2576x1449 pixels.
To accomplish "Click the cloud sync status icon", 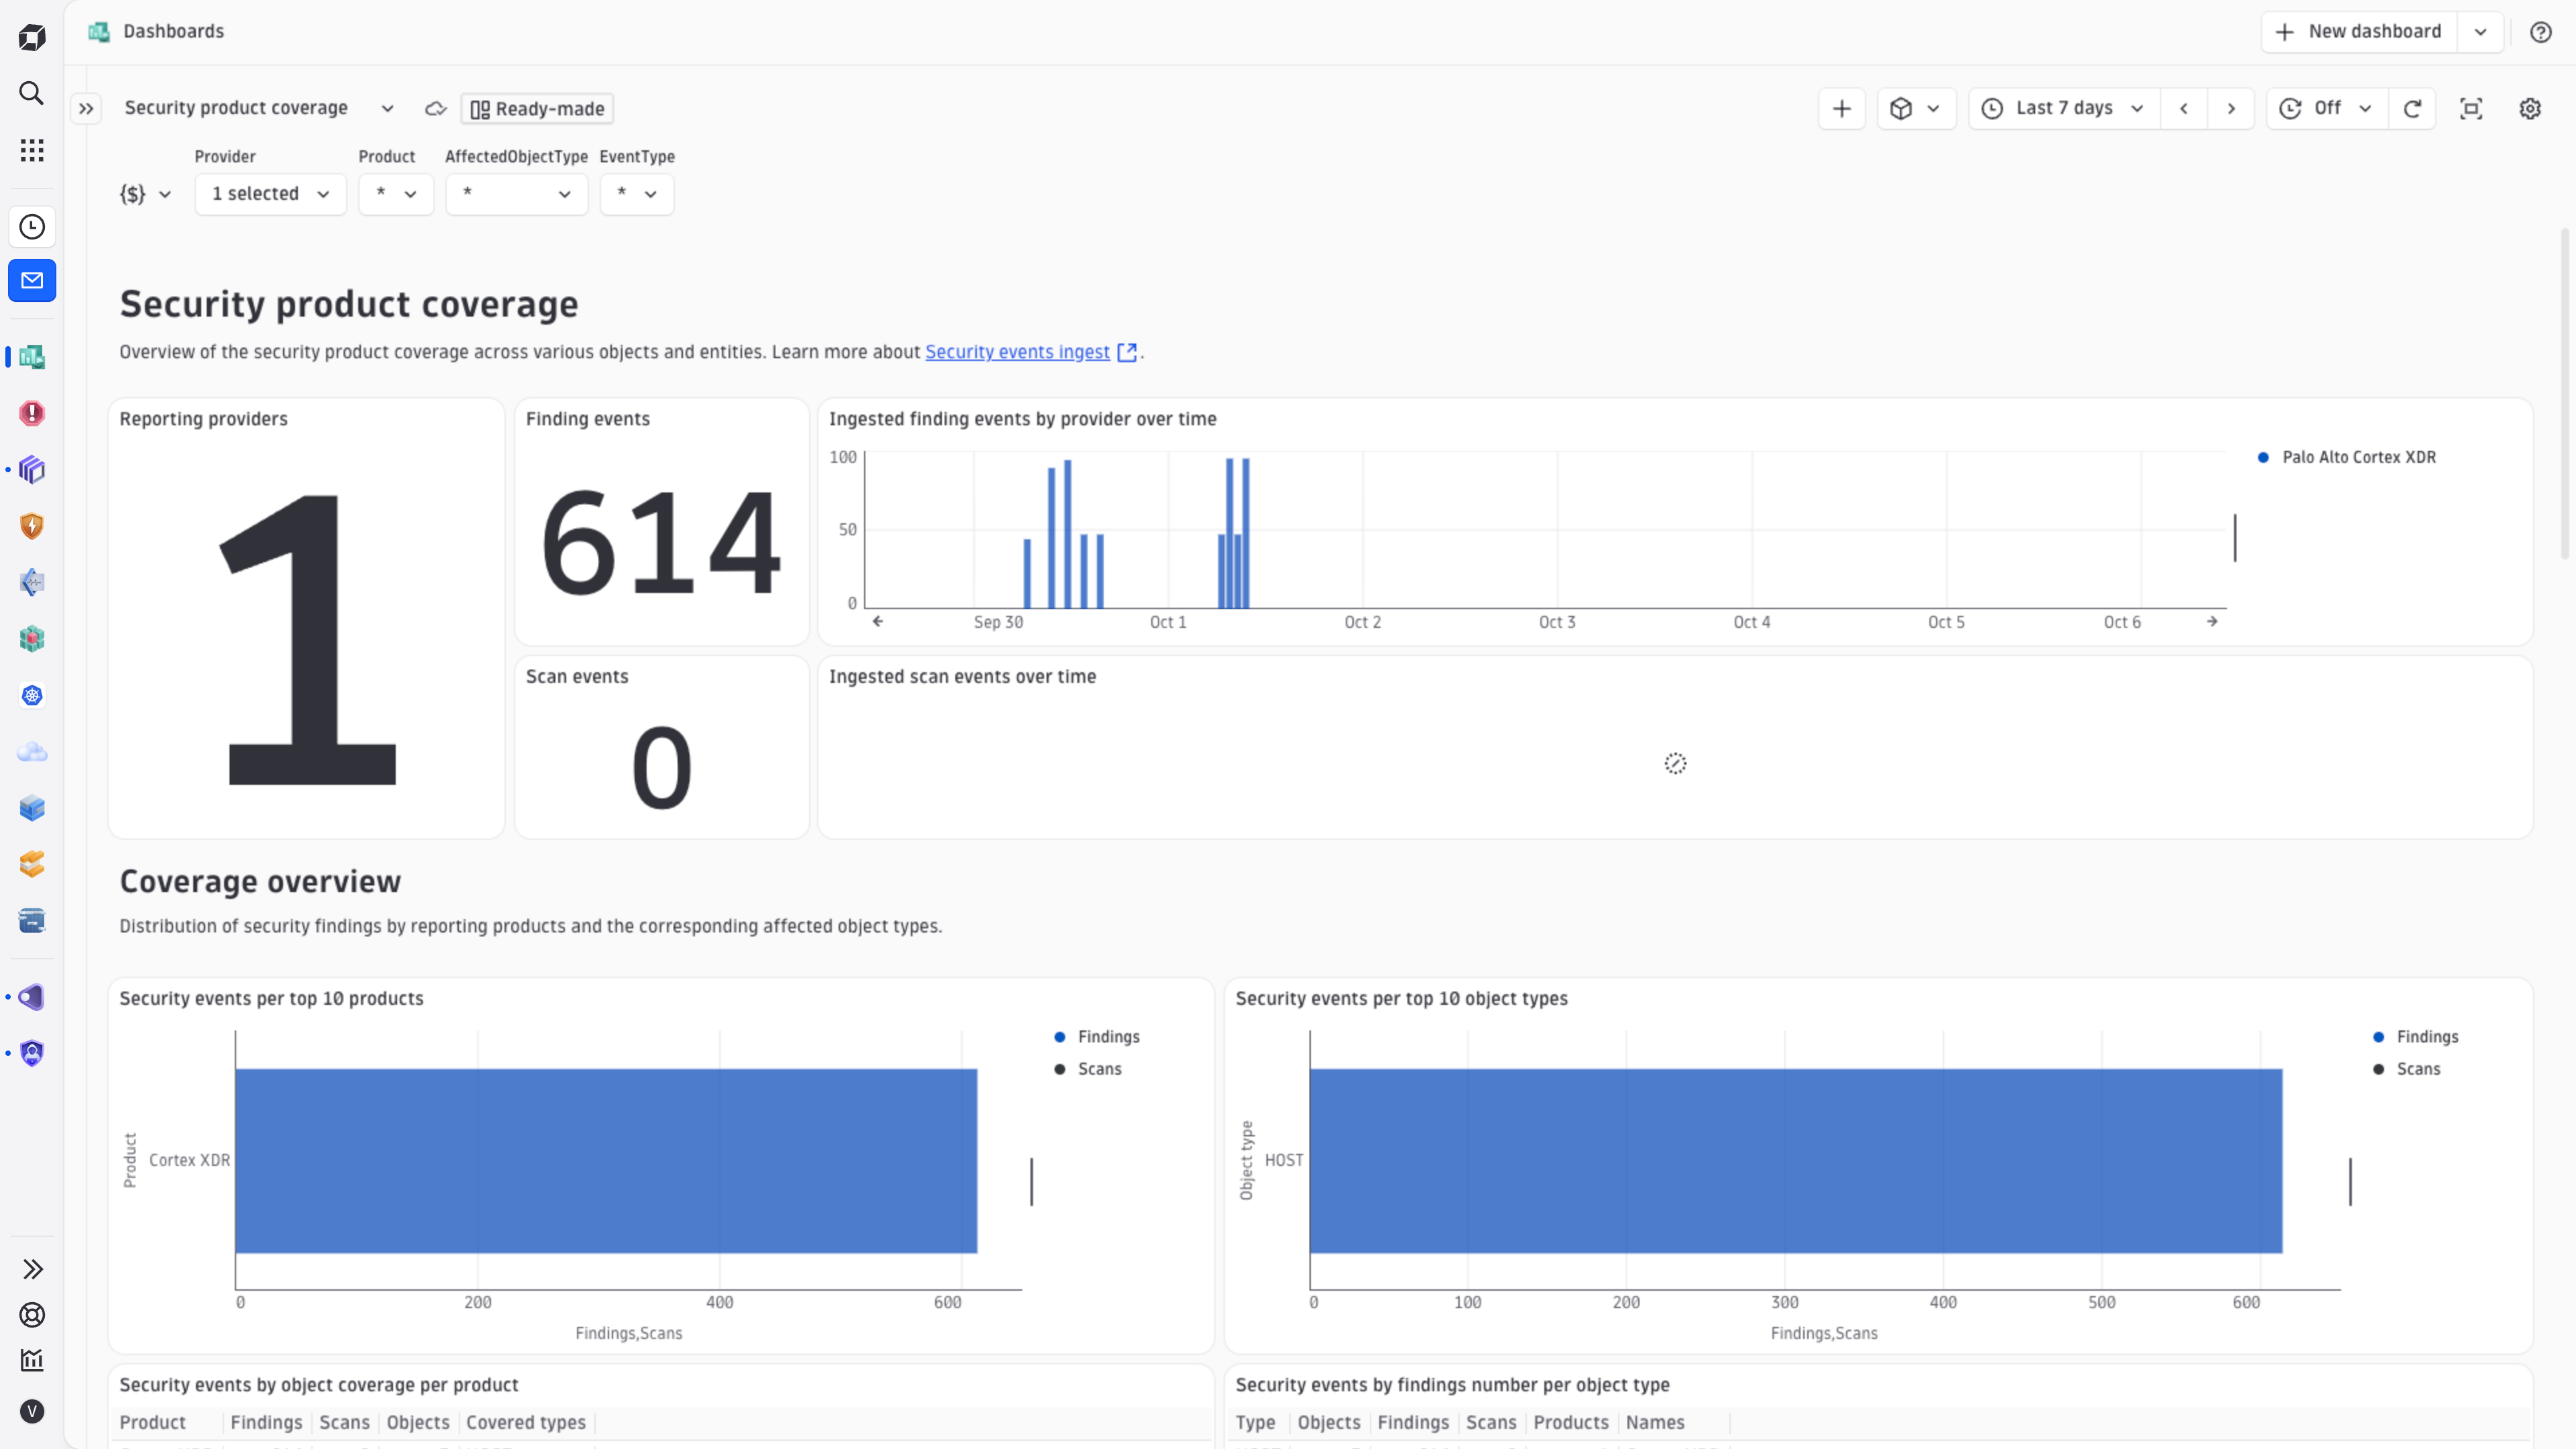I will [x=435, y=109].
